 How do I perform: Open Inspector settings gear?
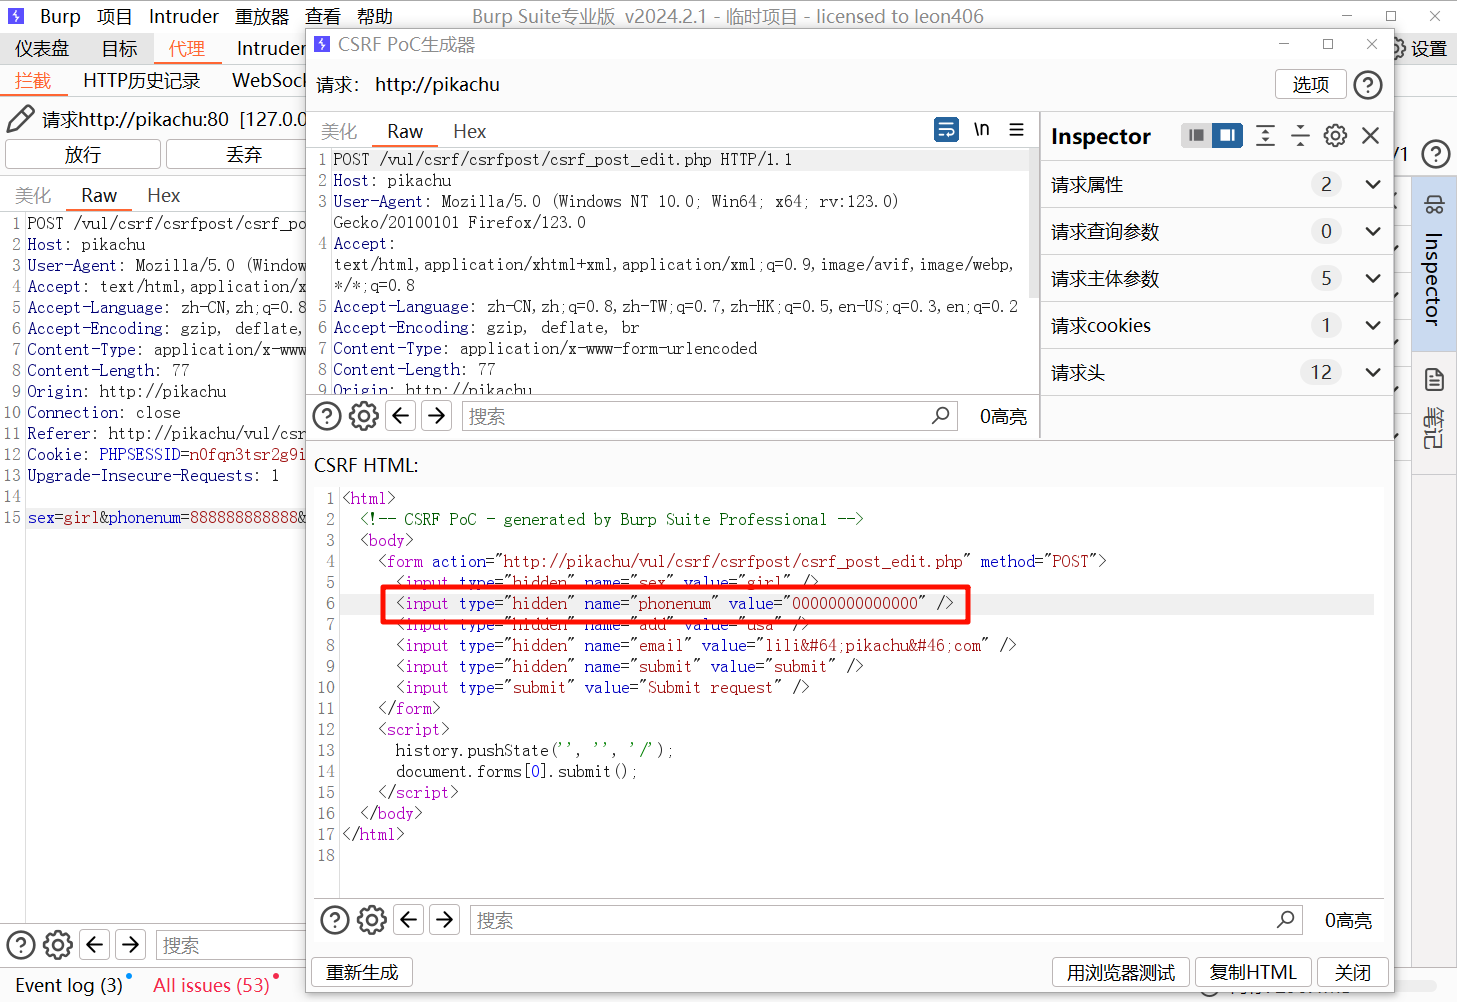tap(1335, 135)
